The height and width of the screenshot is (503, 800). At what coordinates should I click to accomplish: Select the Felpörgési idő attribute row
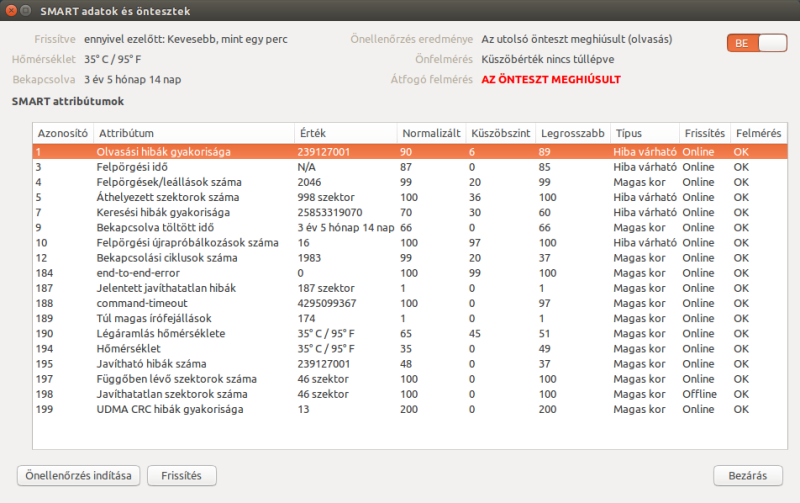pos(410,167)
